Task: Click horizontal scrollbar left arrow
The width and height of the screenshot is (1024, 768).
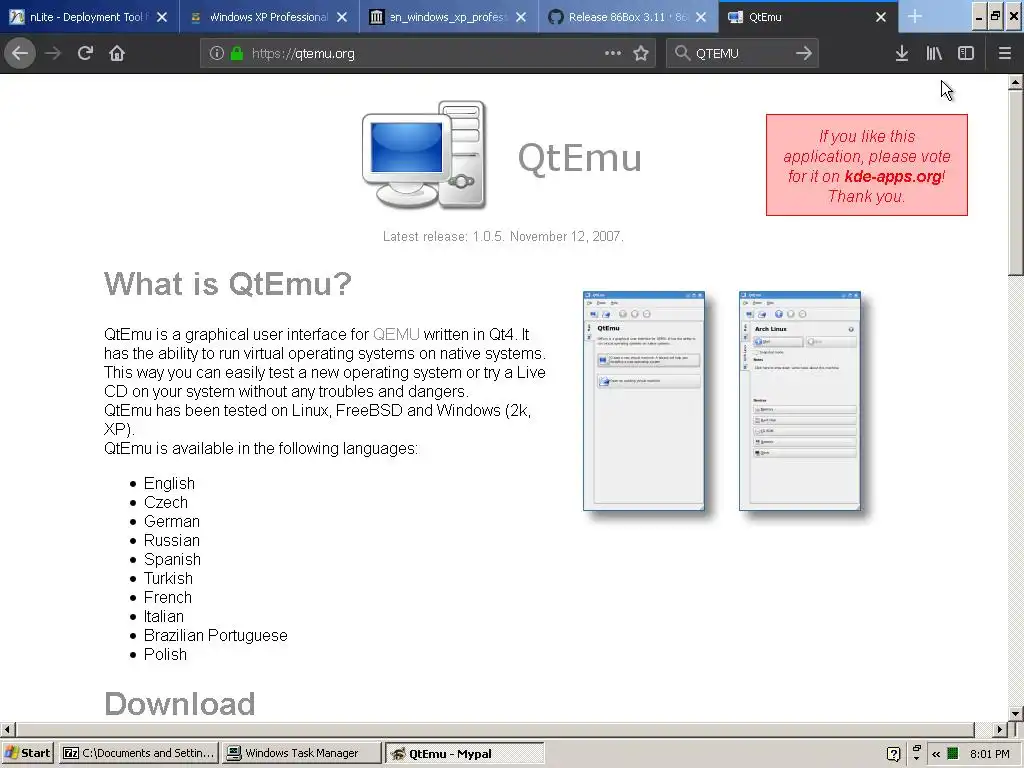Action: point(7,729)
